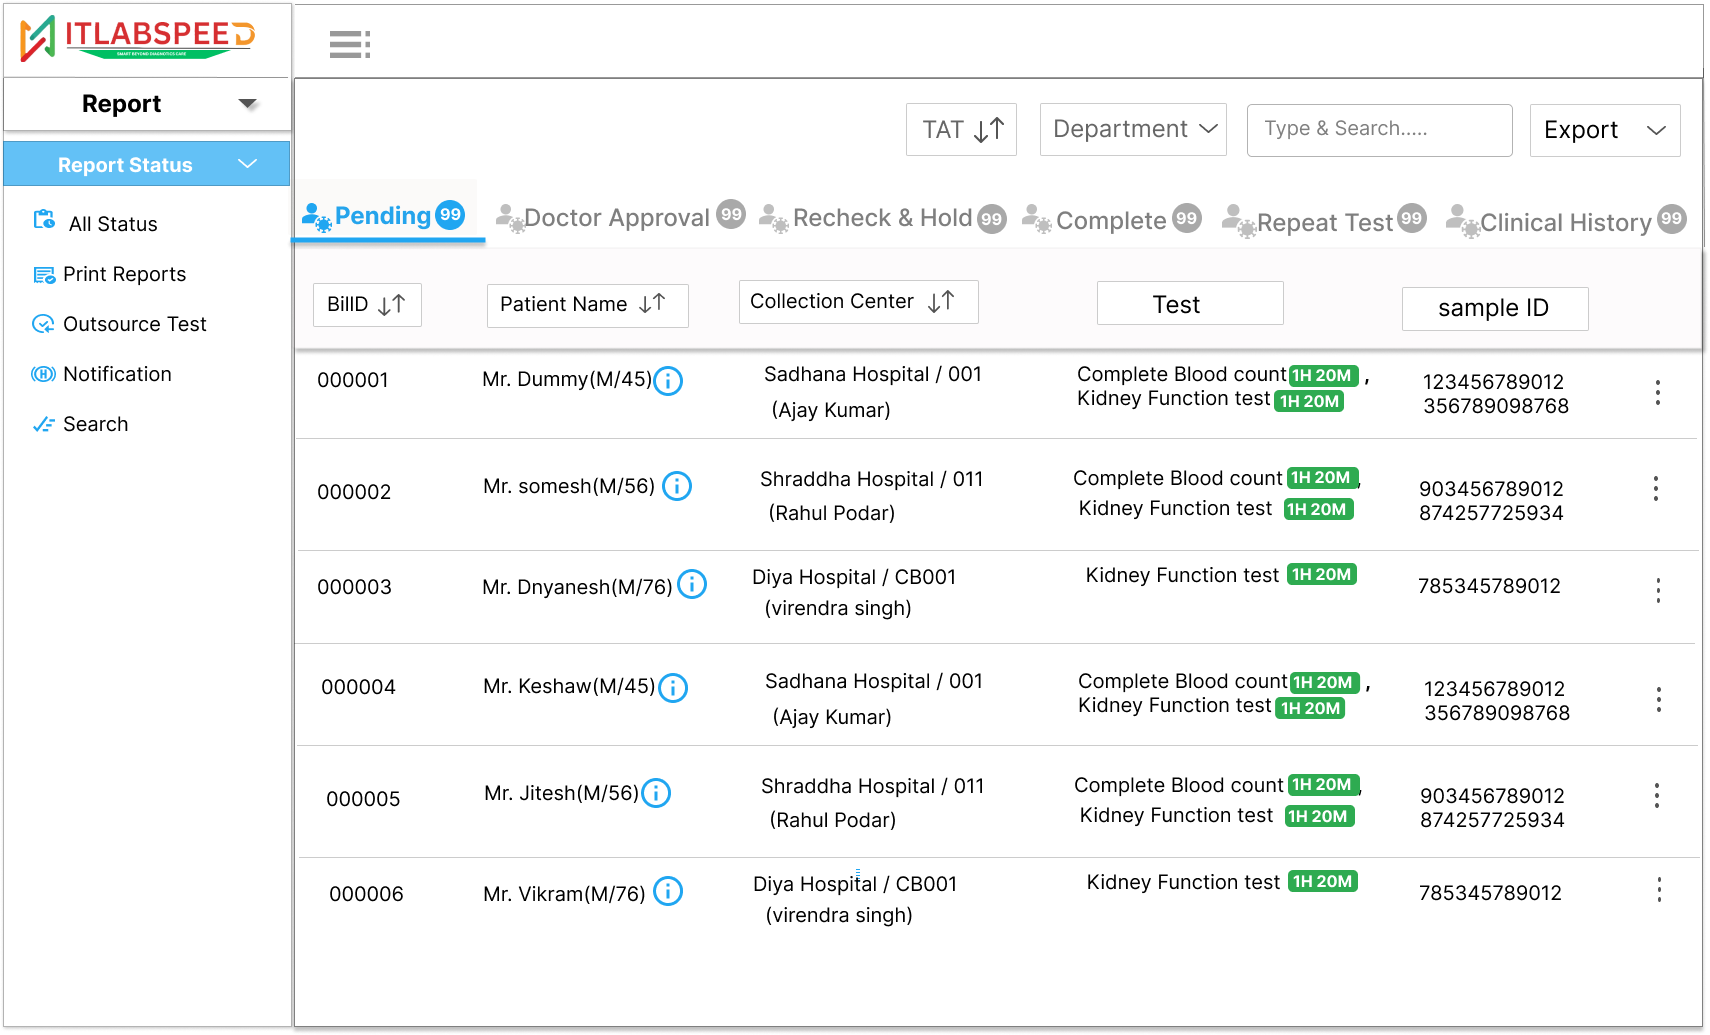The height and width of the screenshot is (1035, 1710).
Task: Click bill number 000001
Action: coord(353,380)
